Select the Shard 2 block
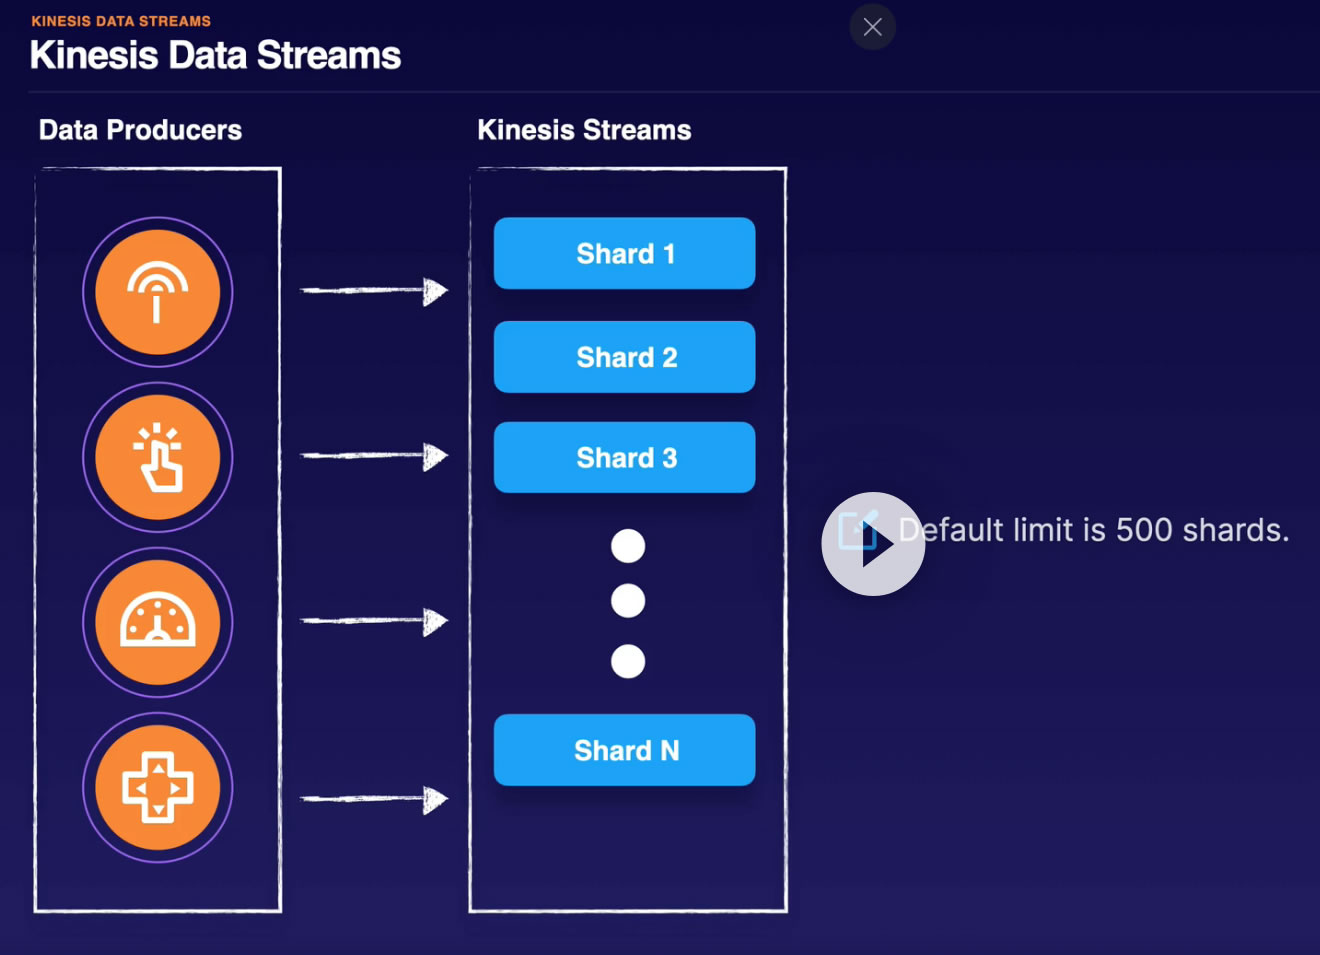 [x=624, y=357]
